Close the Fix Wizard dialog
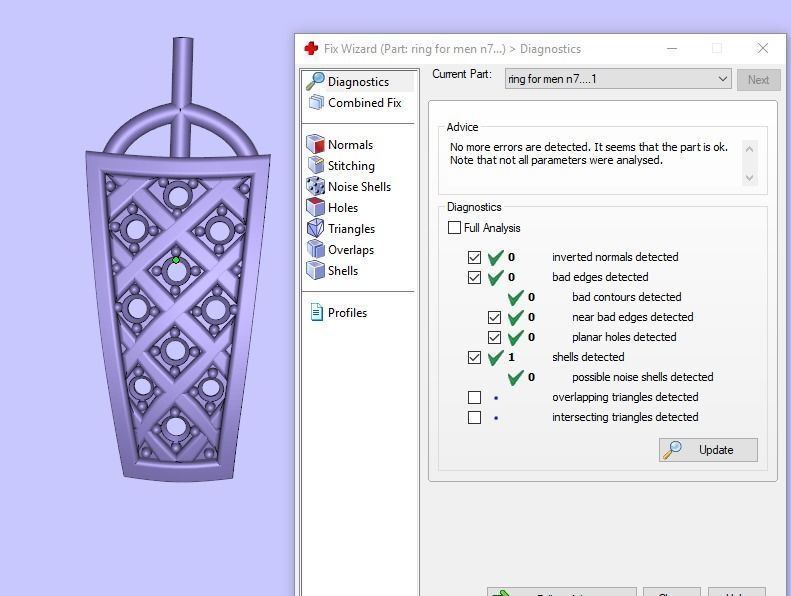Image resolution: width=791 pixels, height=596 pixels. point(763,48)
